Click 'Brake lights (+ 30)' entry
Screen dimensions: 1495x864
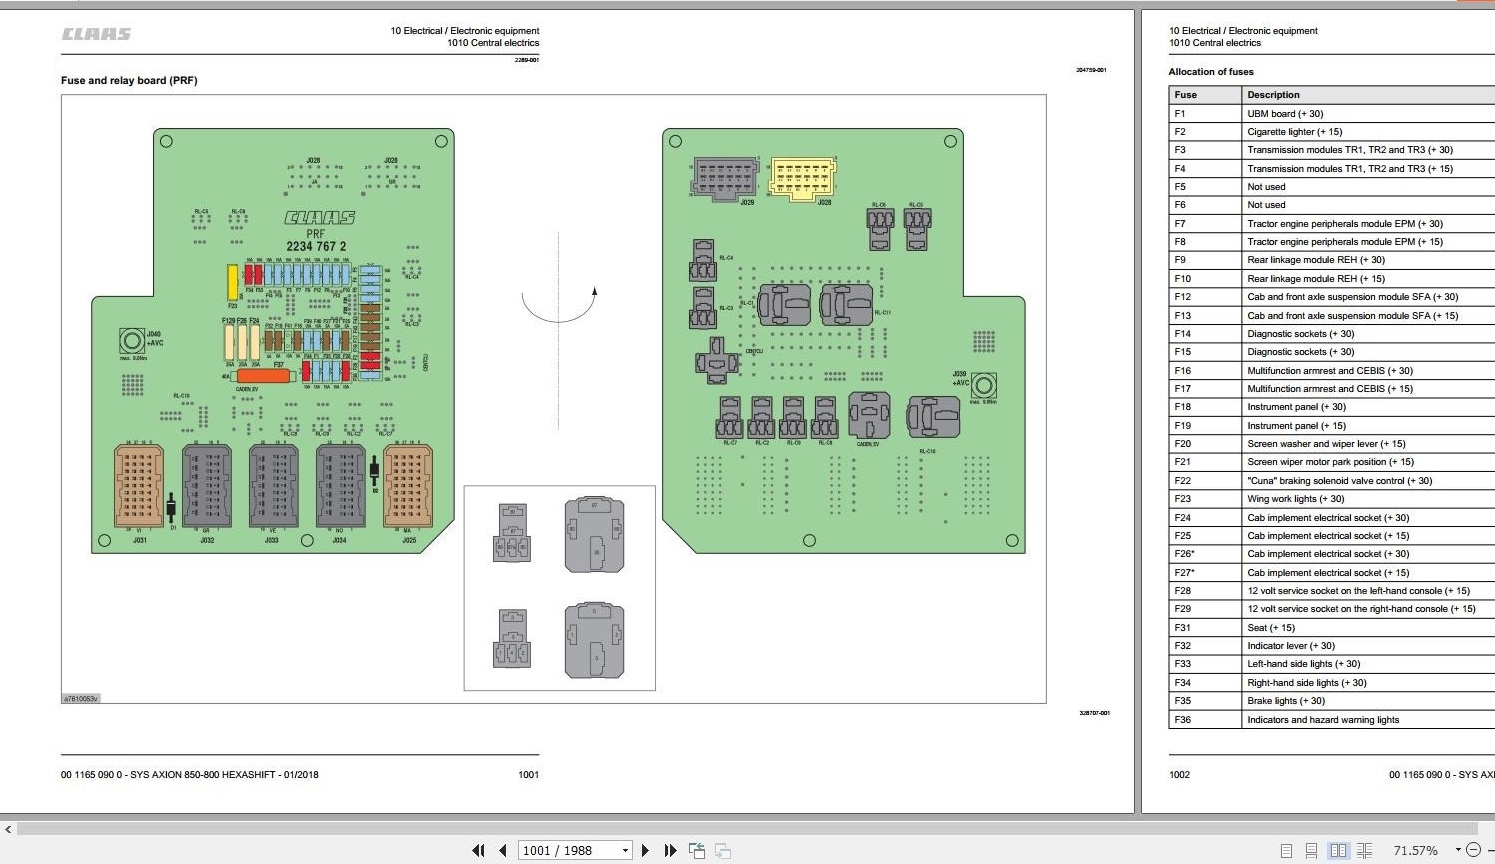click(x=1286, y=701)
